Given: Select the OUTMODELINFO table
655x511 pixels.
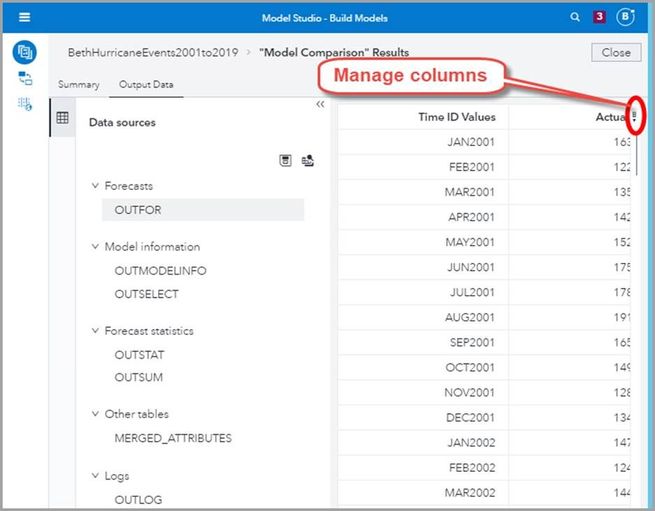Looking at the screenshot, I should tap(161, 271).
